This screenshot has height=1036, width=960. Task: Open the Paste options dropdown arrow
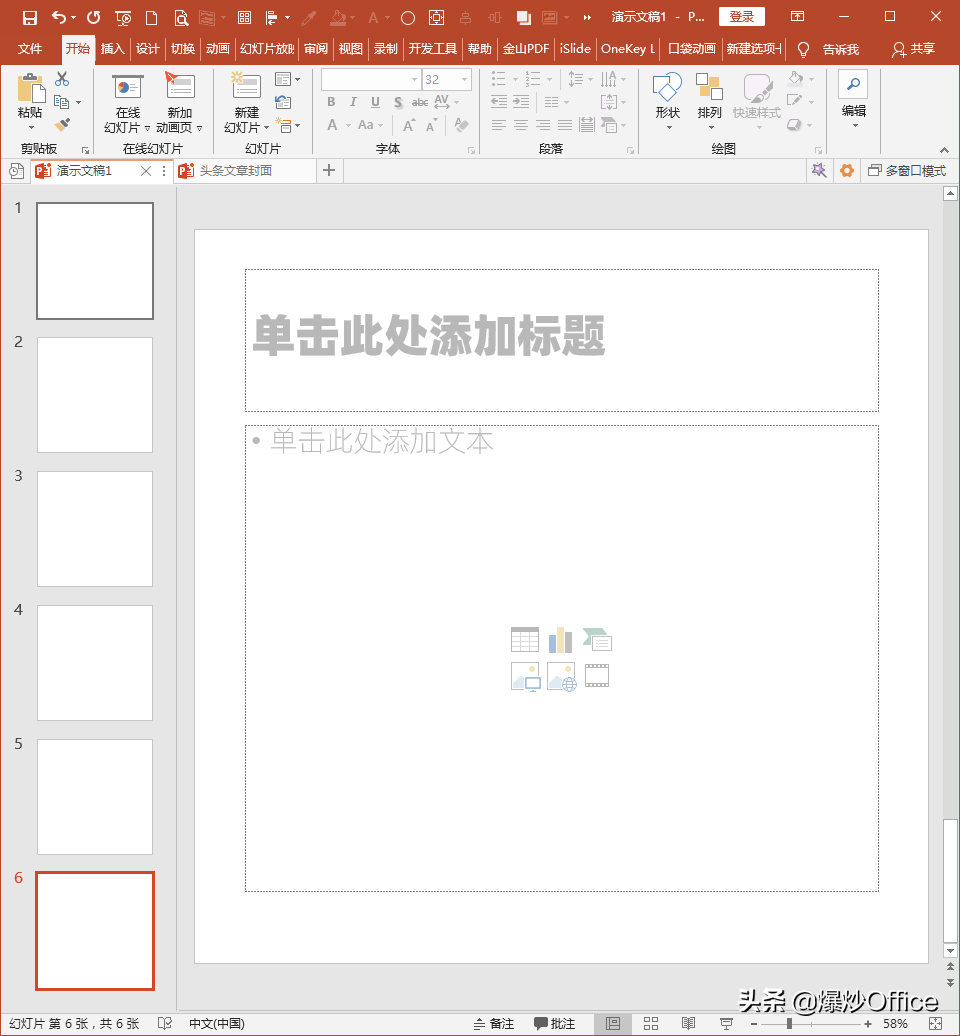[x=30, y=127]
